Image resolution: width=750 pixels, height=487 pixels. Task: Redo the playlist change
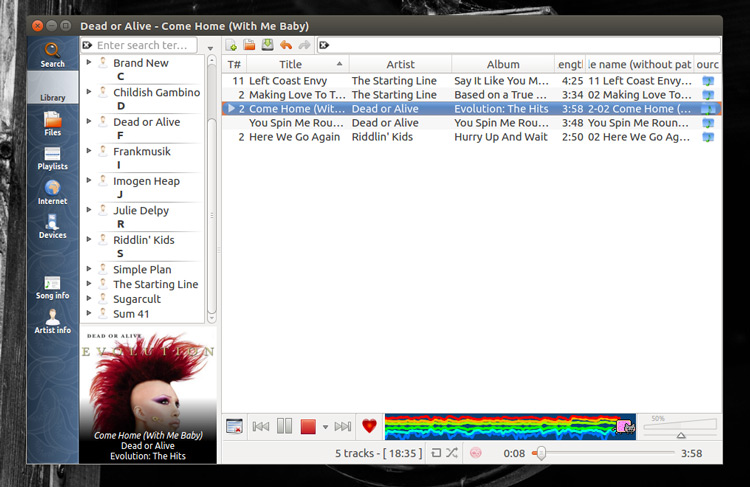coord(304,45)
